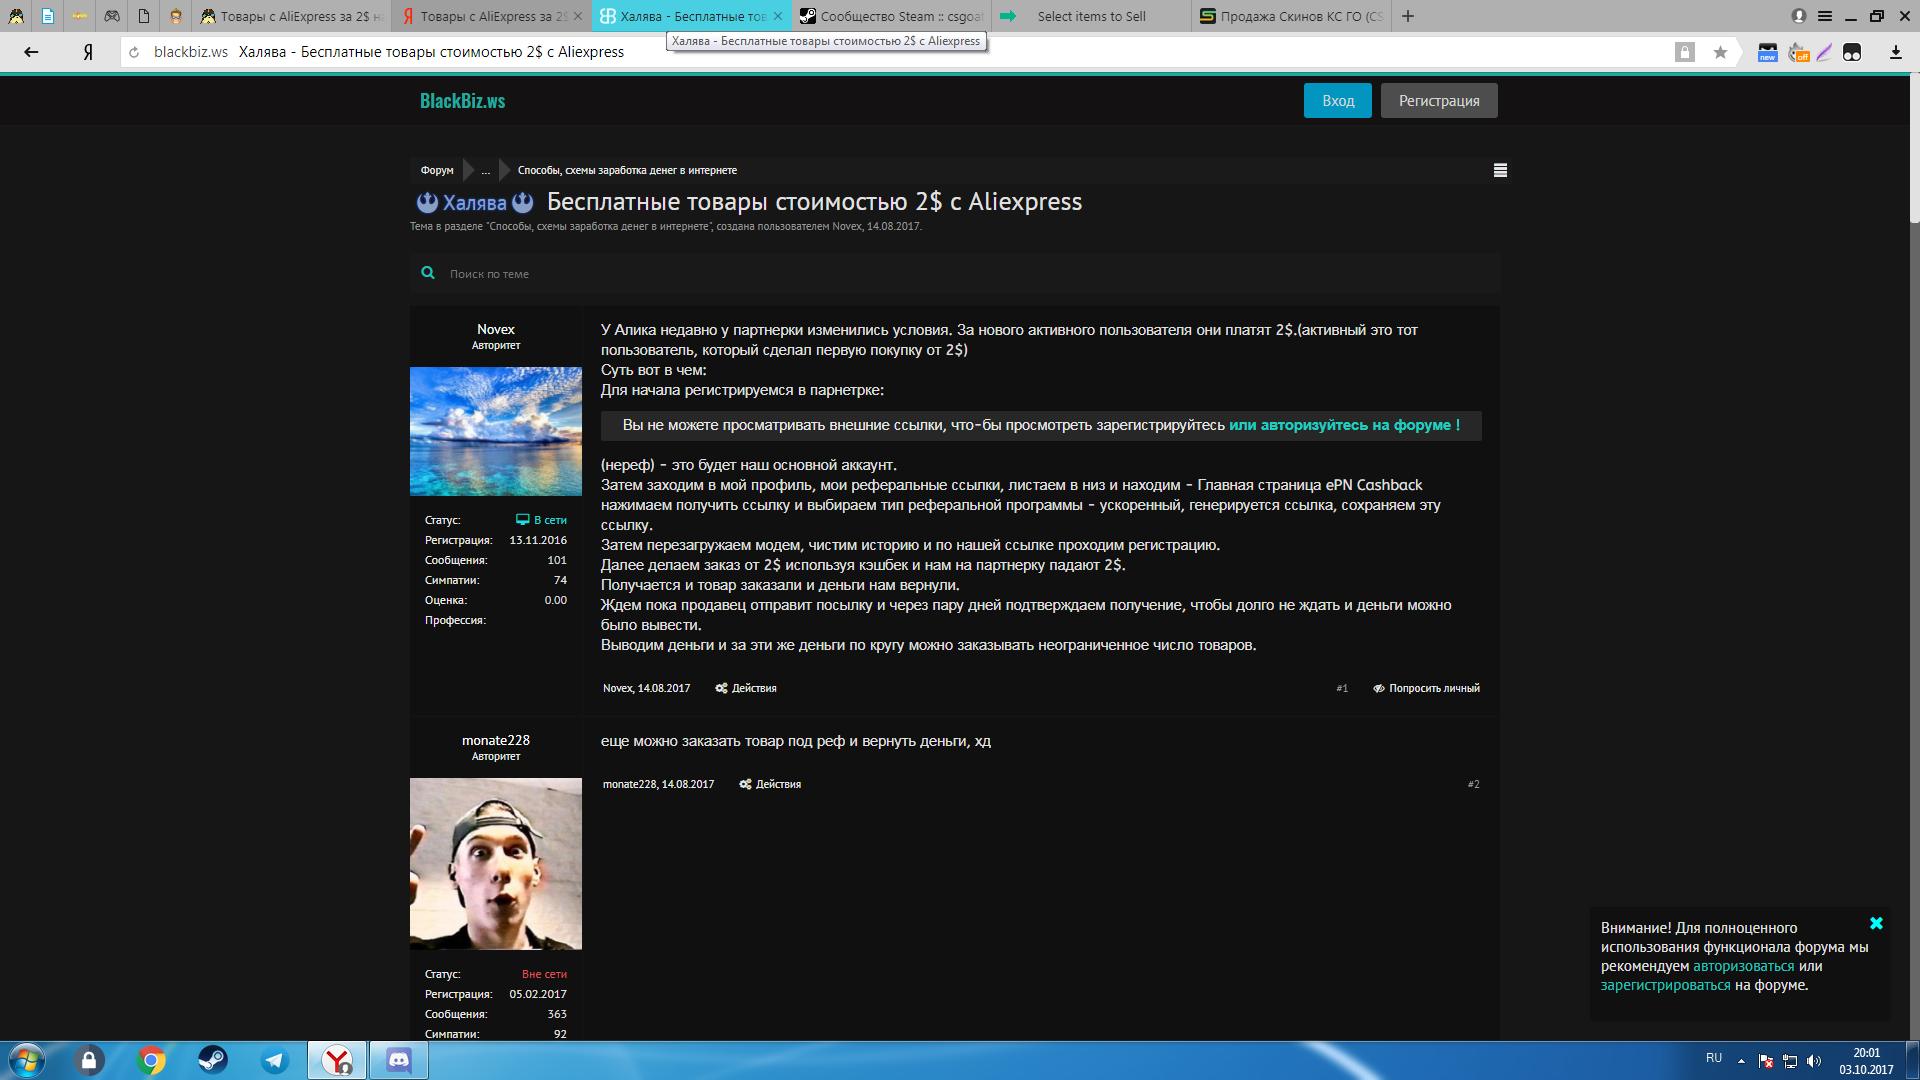
Task: Switch to the 'Select items to Sell' tab
Action: [1090, 16]
